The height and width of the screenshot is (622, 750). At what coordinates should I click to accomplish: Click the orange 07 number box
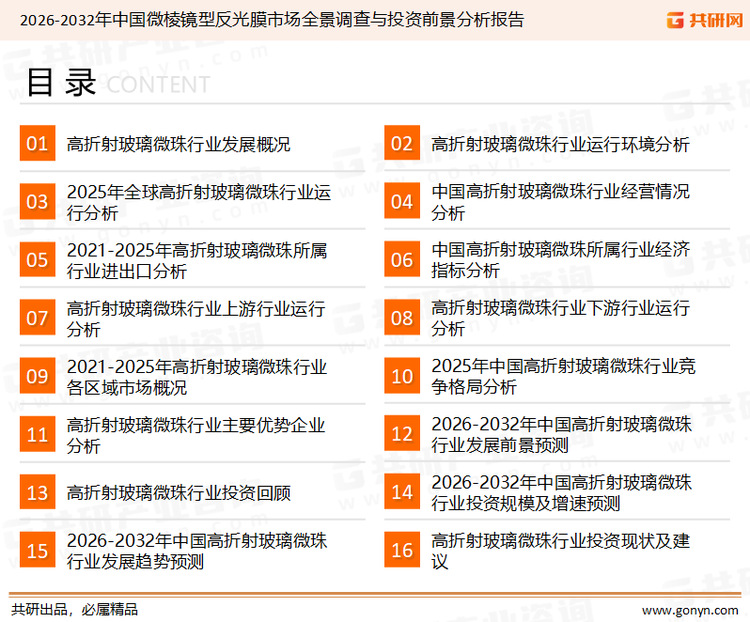click(x=37, y=318)
